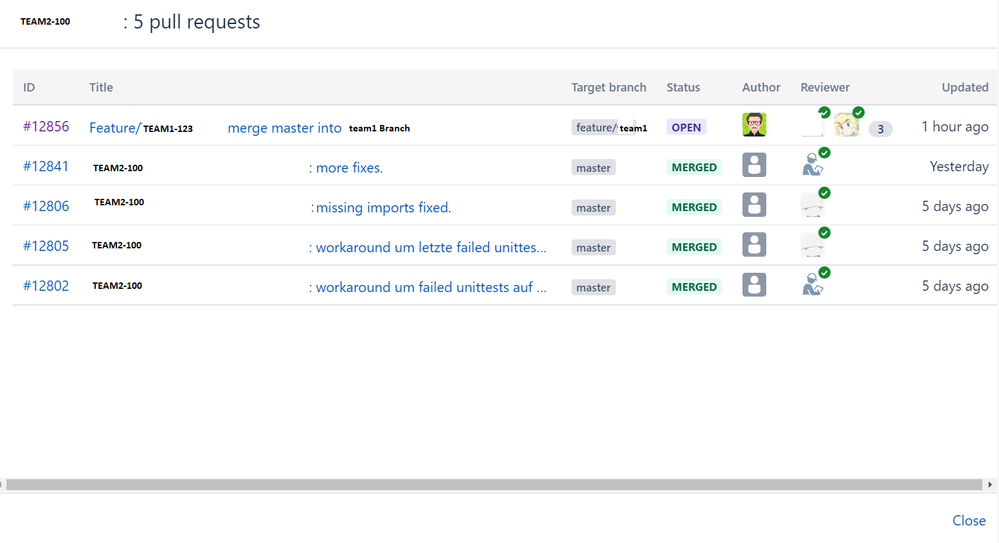
Task: Click blonde reviewer avatar in #12856 row
Action: [847, 126]
